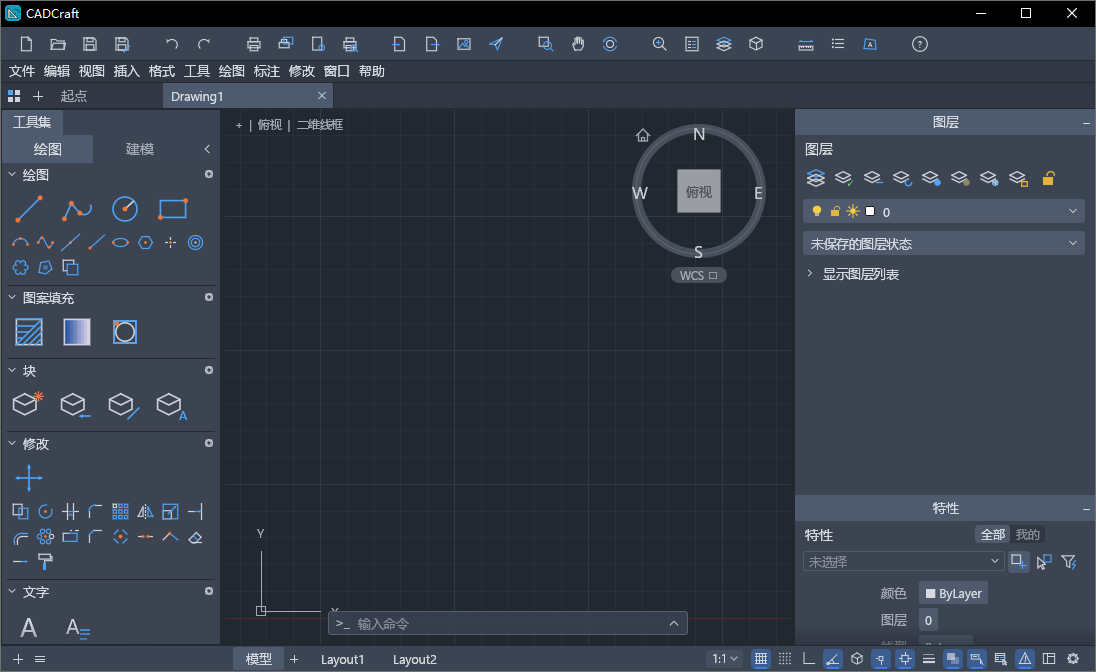
Task: Select the single-line Text tool
Action: pyautogui.click(x=29, y=627)
